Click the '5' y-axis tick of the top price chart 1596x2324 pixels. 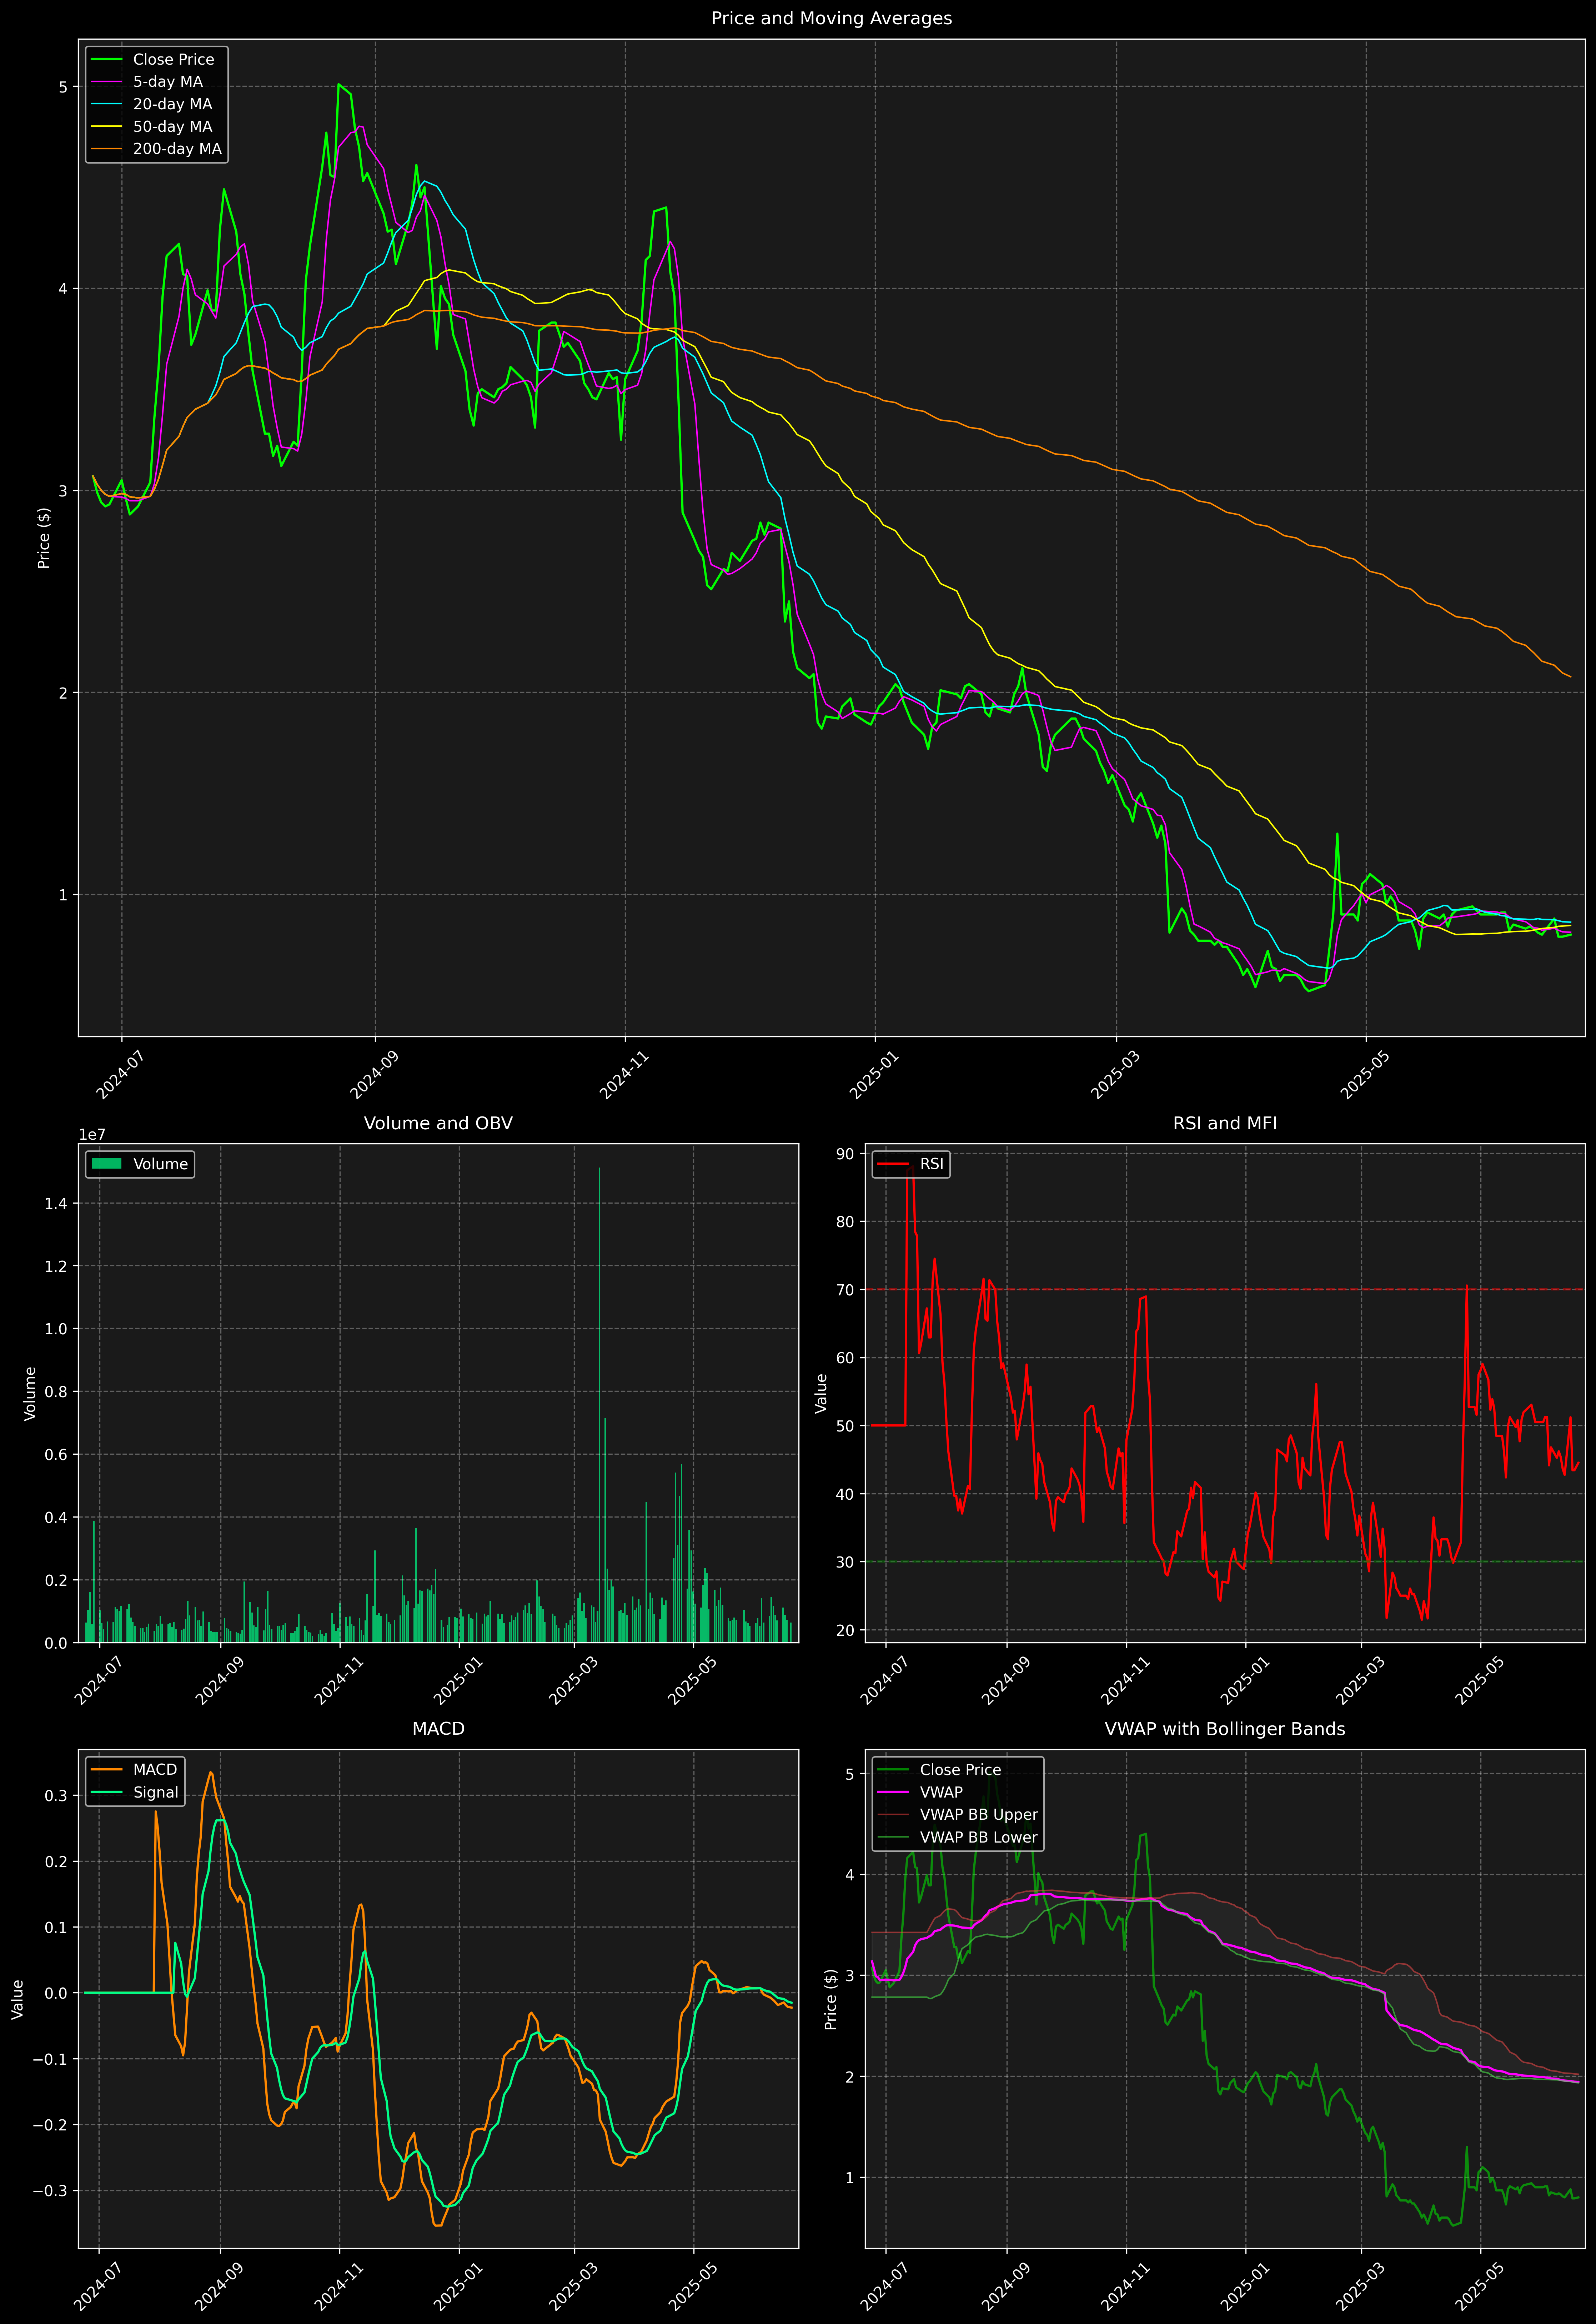[63, 87]
